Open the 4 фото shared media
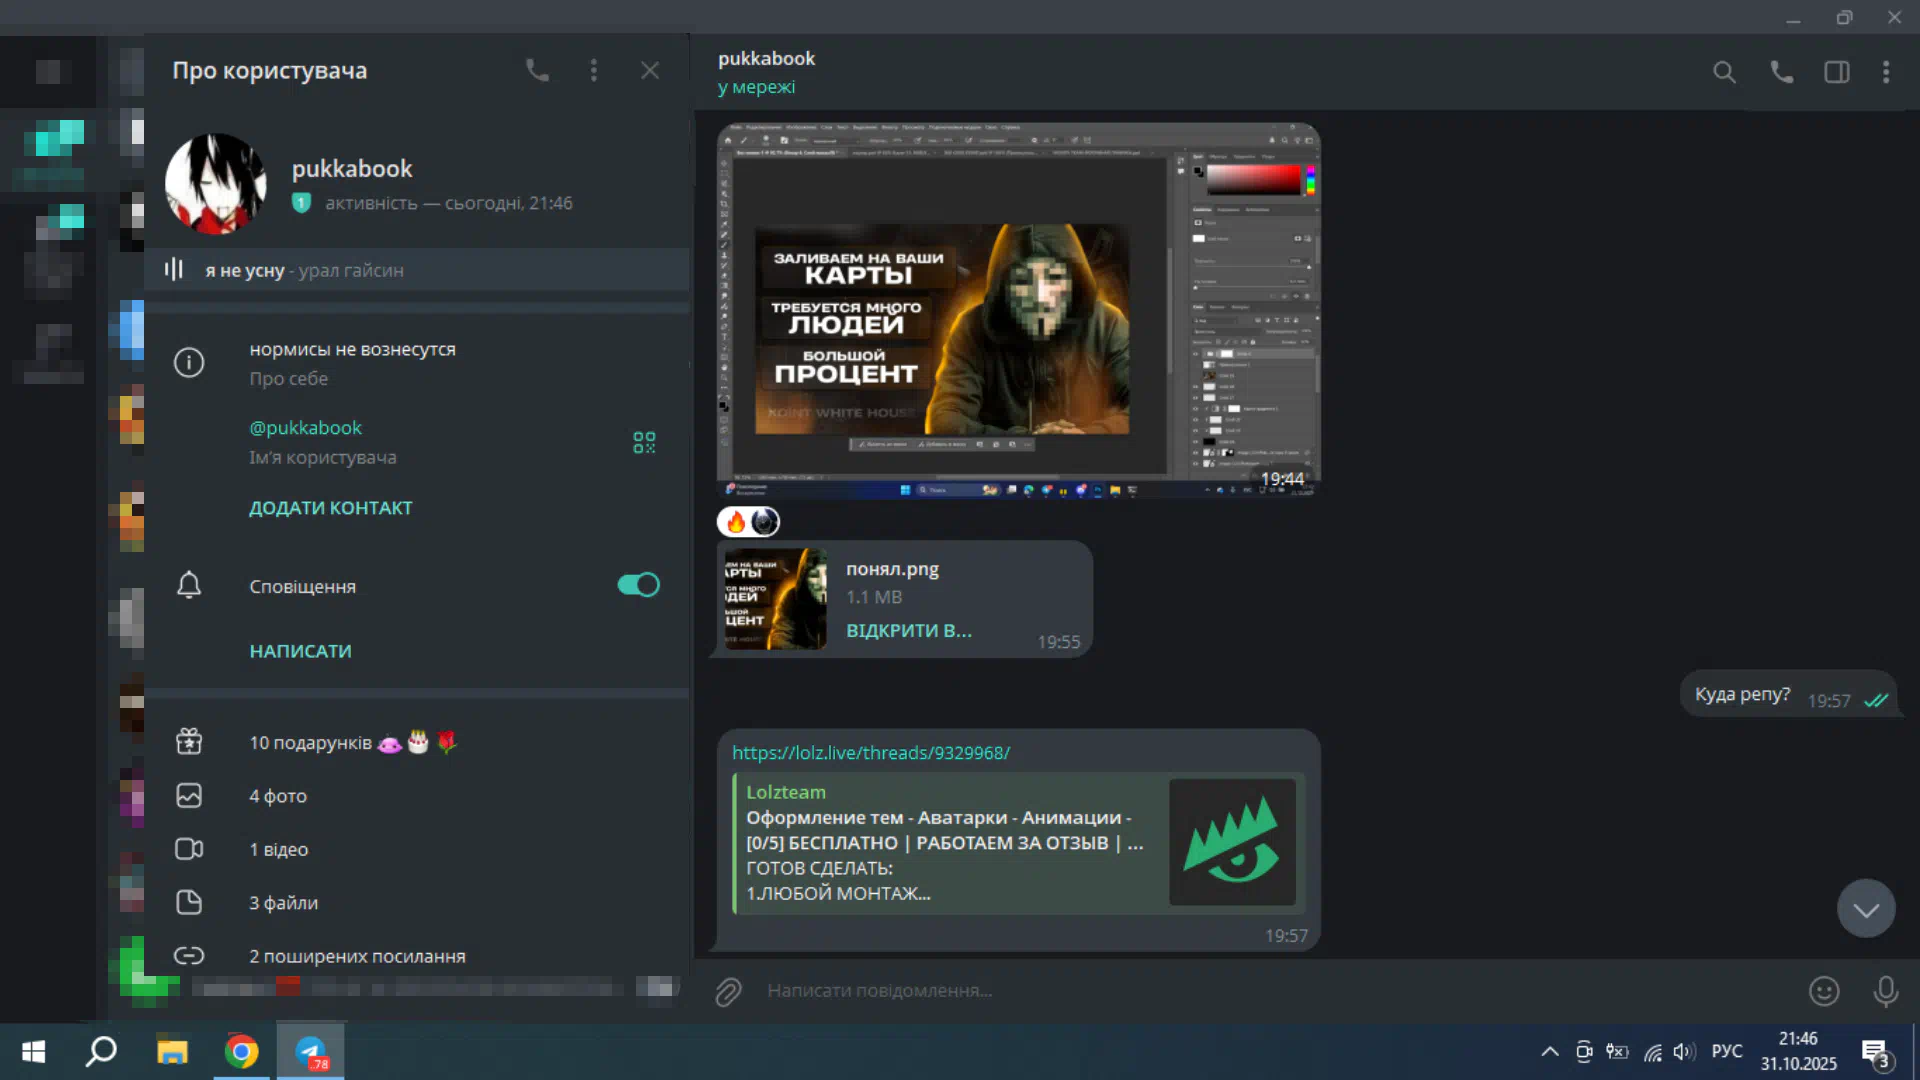Image resolution: width=1920 pixels, height=1080 pixels. pos(278,796)
